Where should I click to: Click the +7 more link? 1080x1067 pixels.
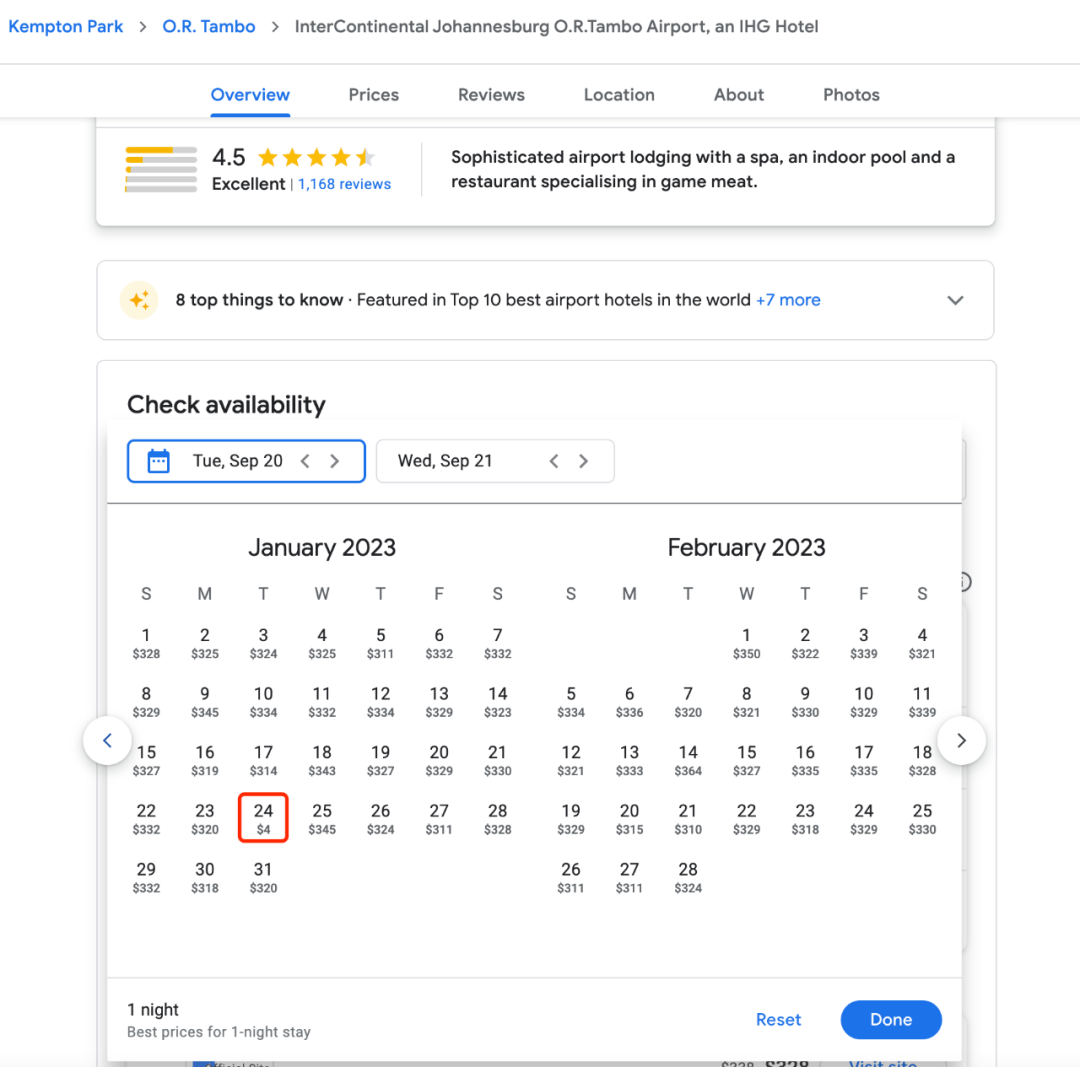click(x=788, y=300)
